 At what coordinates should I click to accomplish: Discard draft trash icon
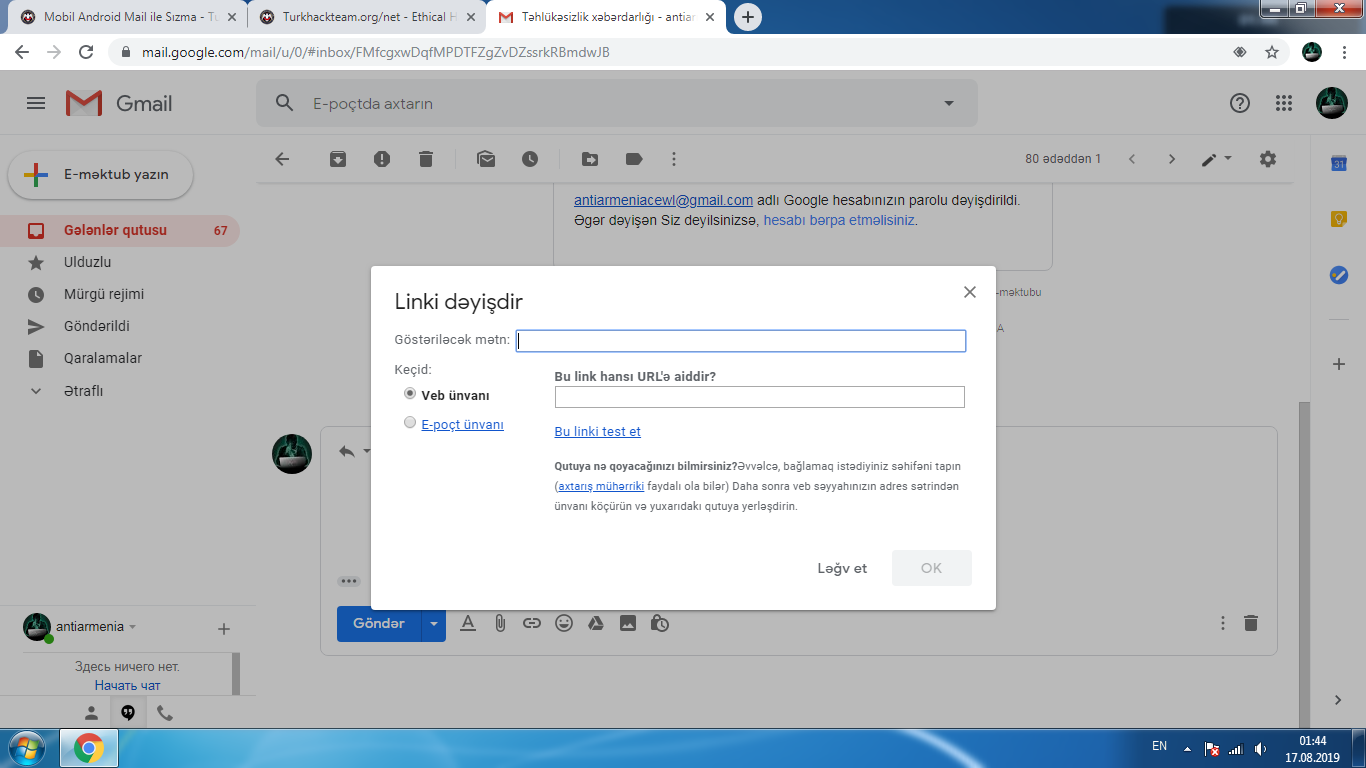click(x=1250, y=623)
